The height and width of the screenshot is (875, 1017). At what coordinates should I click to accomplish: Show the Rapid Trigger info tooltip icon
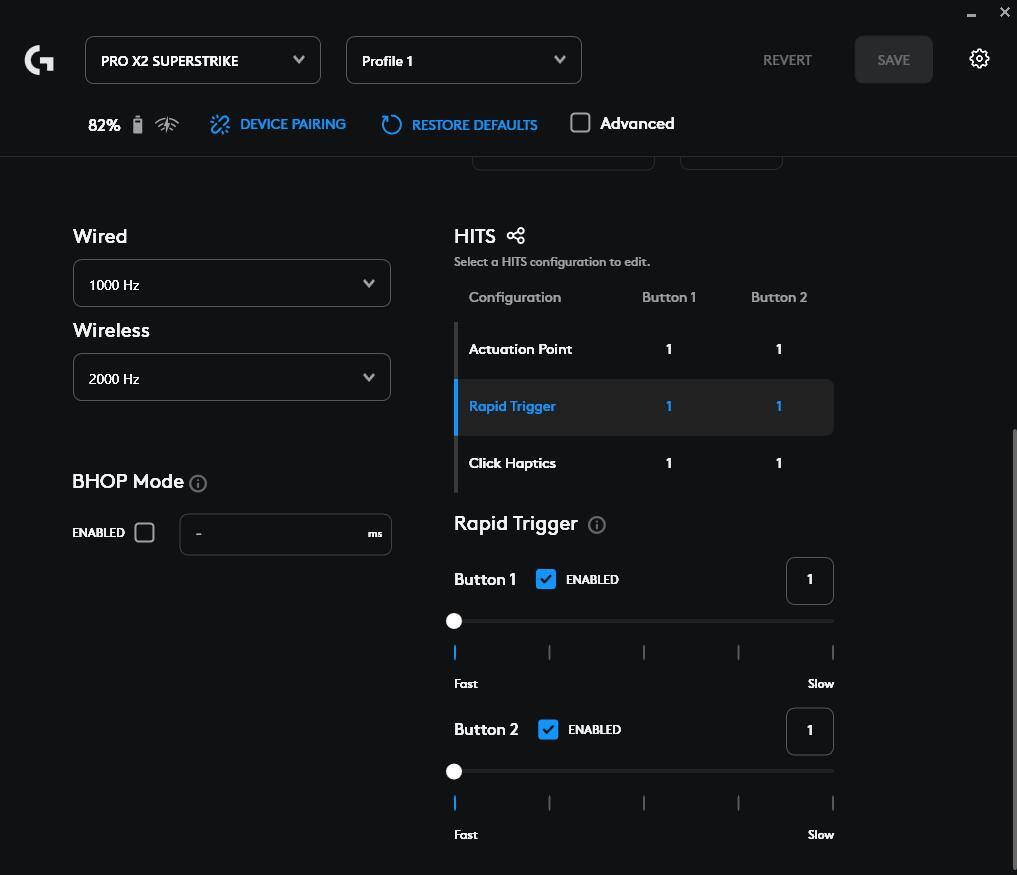(597, 525)
